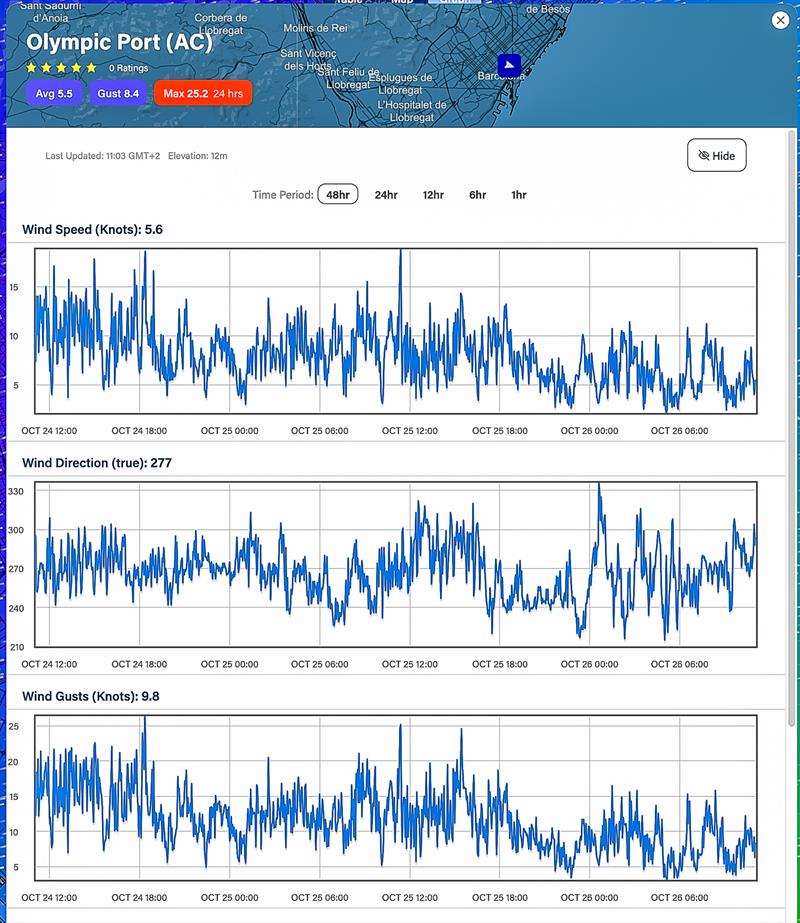The width and height of the screenshot is (800, 923).
Task: Switch time period to 12hr
Action: (433, 195)
